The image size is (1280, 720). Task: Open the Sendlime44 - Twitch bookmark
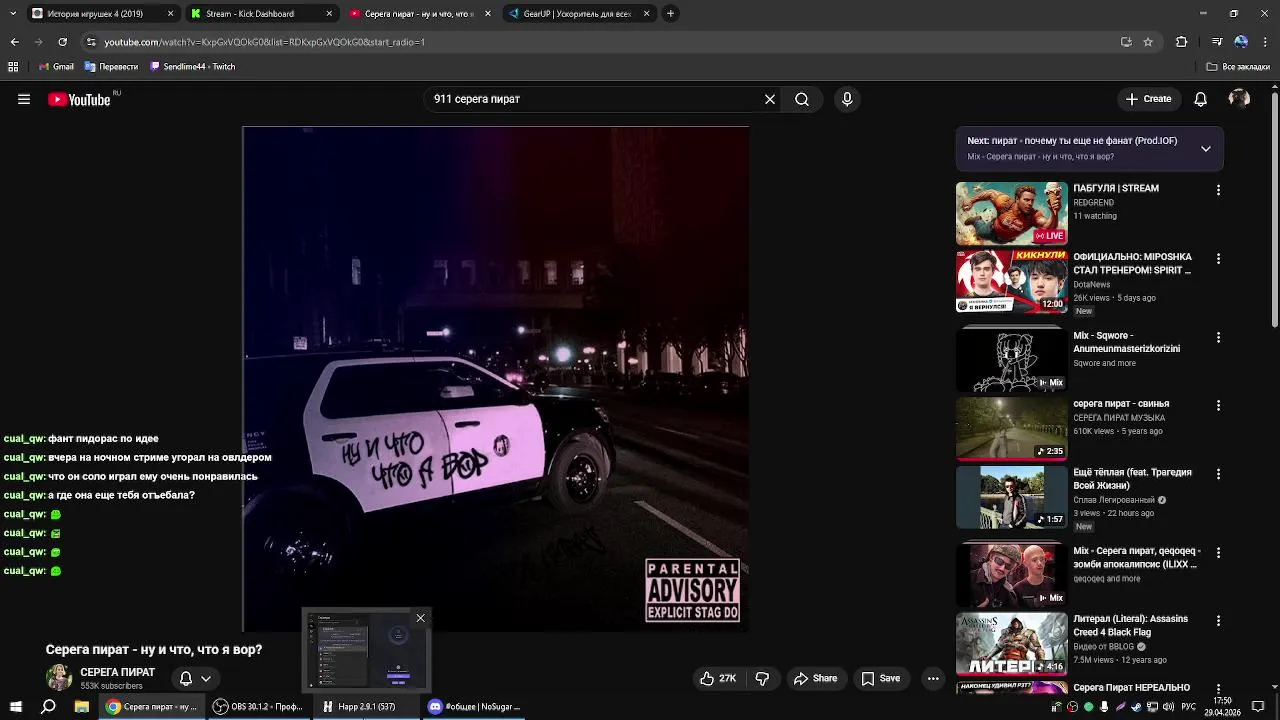(192, 67)
